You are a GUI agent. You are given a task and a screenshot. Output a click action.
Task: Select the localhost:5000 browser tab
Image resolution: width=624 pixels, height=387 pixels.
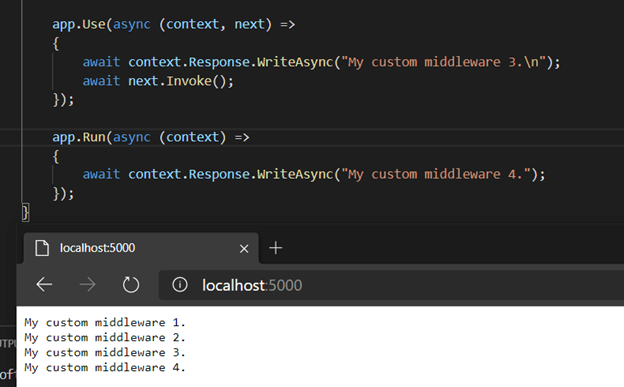pyautogui.click(x=141, y=248)
